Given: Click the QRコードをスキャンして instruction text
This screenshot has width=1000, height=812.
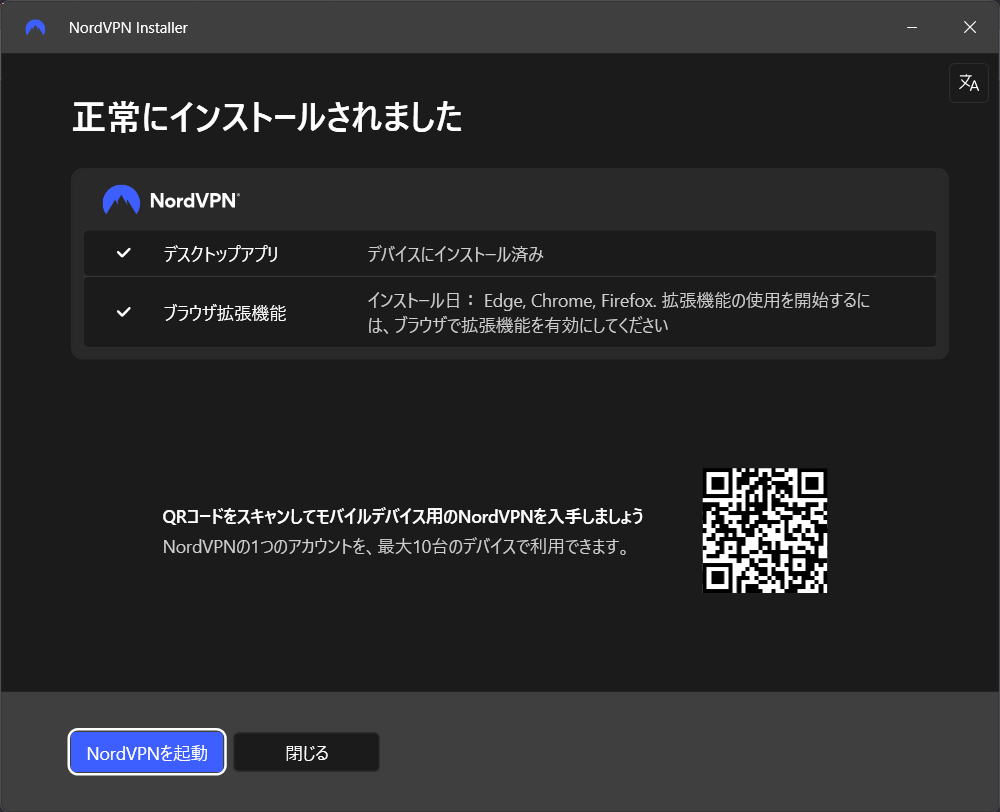Looking at the screenshot, I should pyautogui.click(x=404, y=515).
